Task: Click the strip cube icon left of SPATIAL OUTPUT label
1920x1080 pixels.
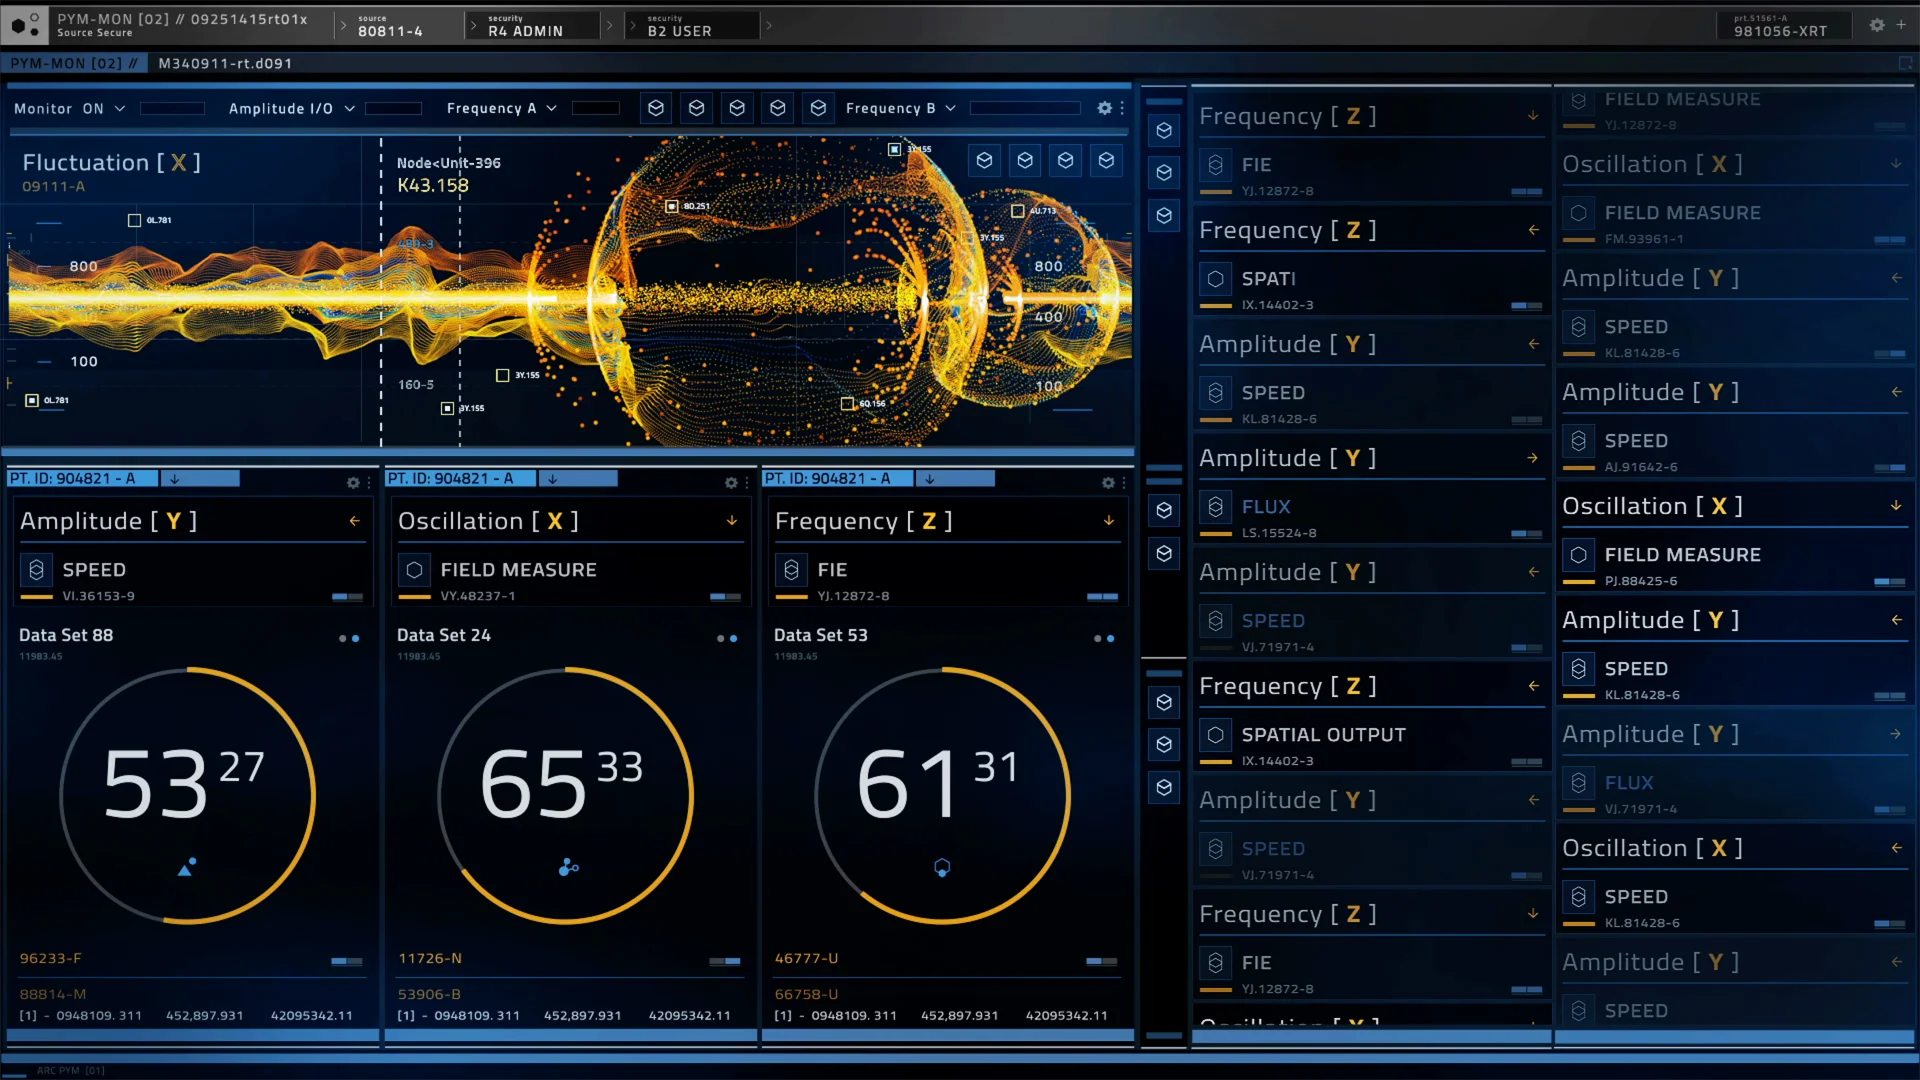Action: pos(1164,744)
